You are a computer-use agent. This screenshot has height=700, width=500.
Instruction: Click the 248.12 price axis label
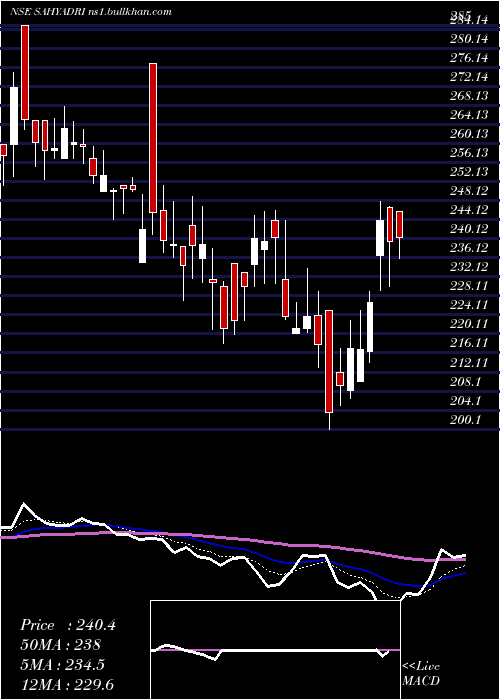(x=469, y=192)
